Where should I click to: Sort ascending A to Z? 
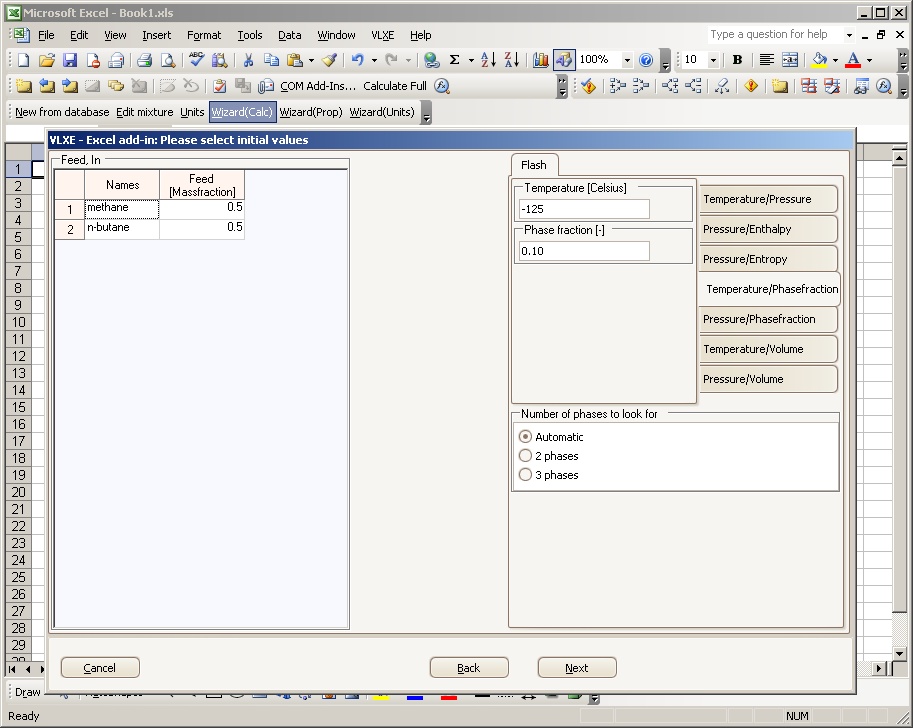489,59
